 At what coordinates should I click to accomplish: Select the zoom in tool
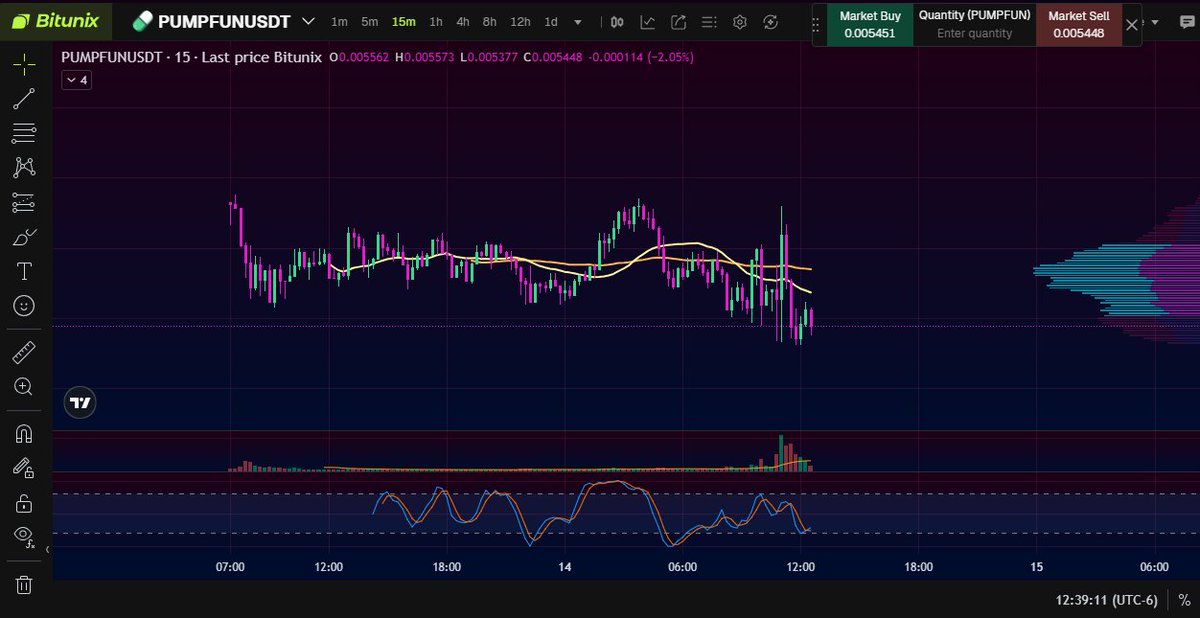tap(25, 386)
